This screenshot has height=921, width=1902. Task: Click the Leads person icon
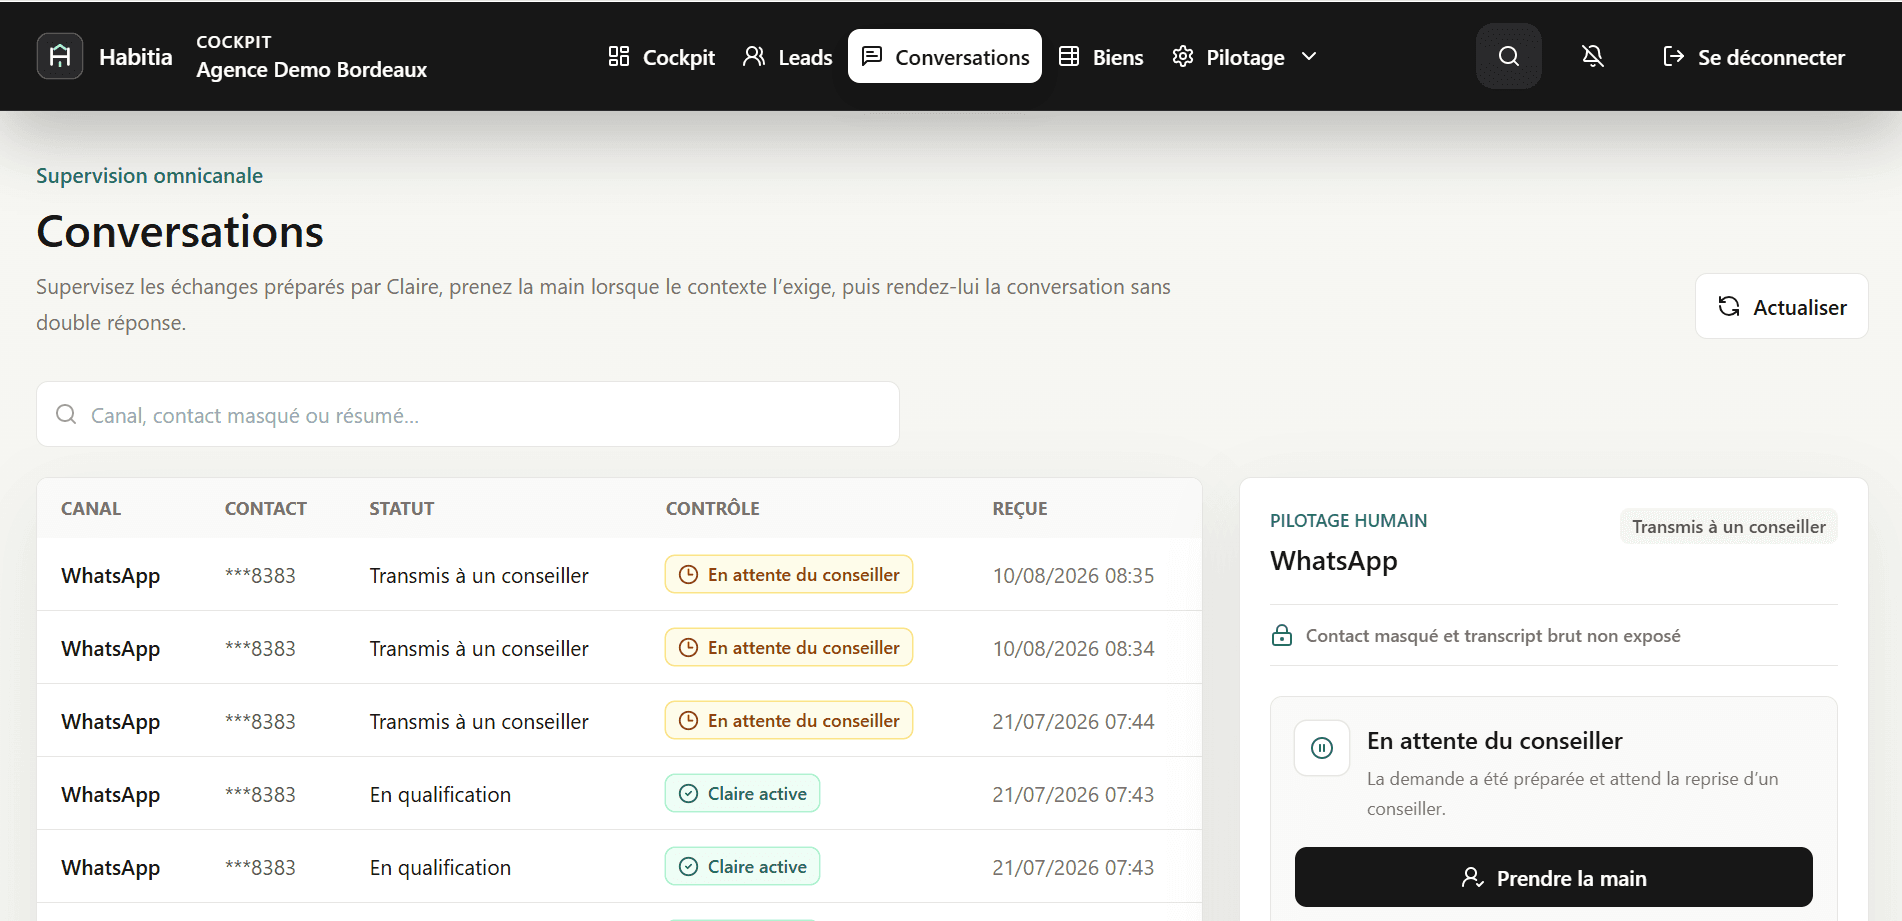(754, 56)
